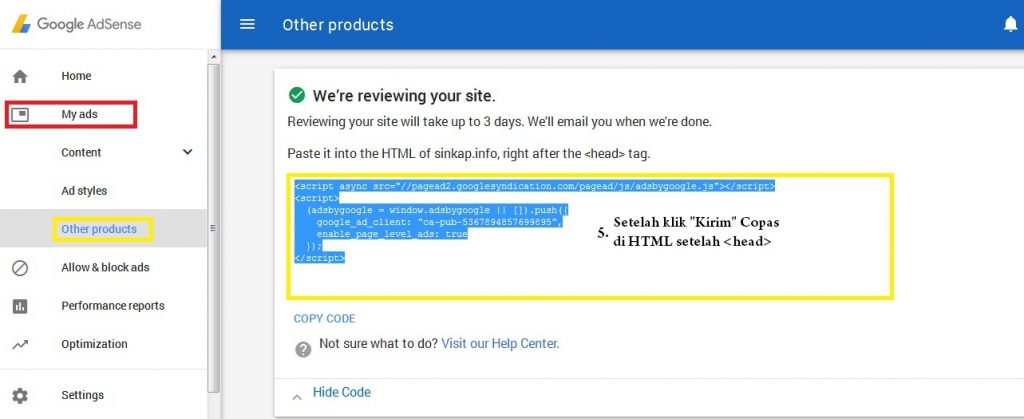Open the notifications bell
Image resolution: width=1024 pixels, height=419 pixels.
click(x=1010, y=25)
